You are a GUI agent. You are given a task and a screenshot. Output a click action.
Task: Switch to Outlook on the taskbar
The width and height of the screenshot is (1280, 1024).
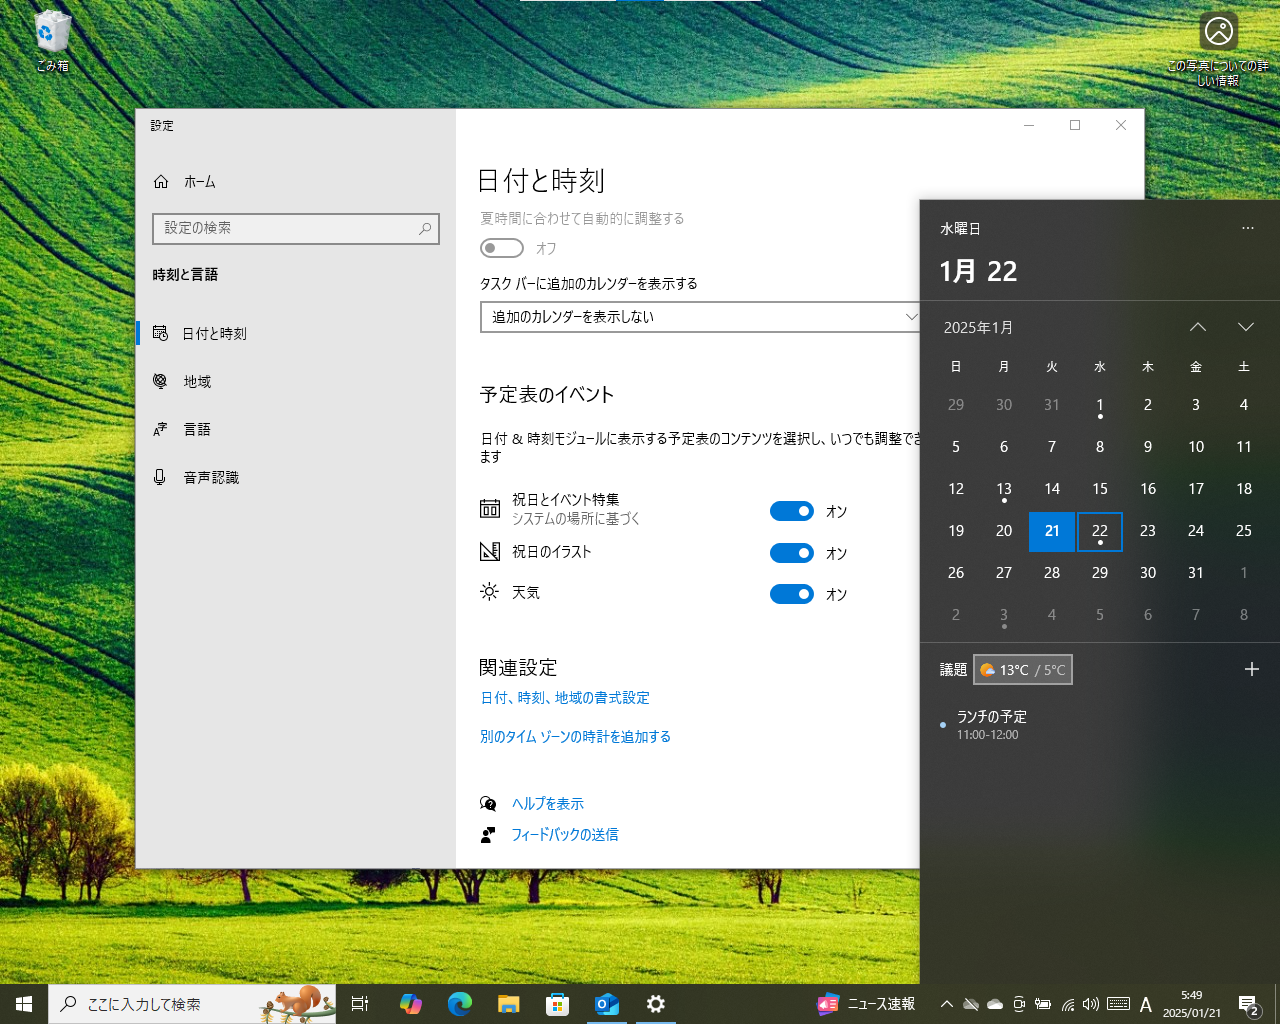click(606, 1004)
